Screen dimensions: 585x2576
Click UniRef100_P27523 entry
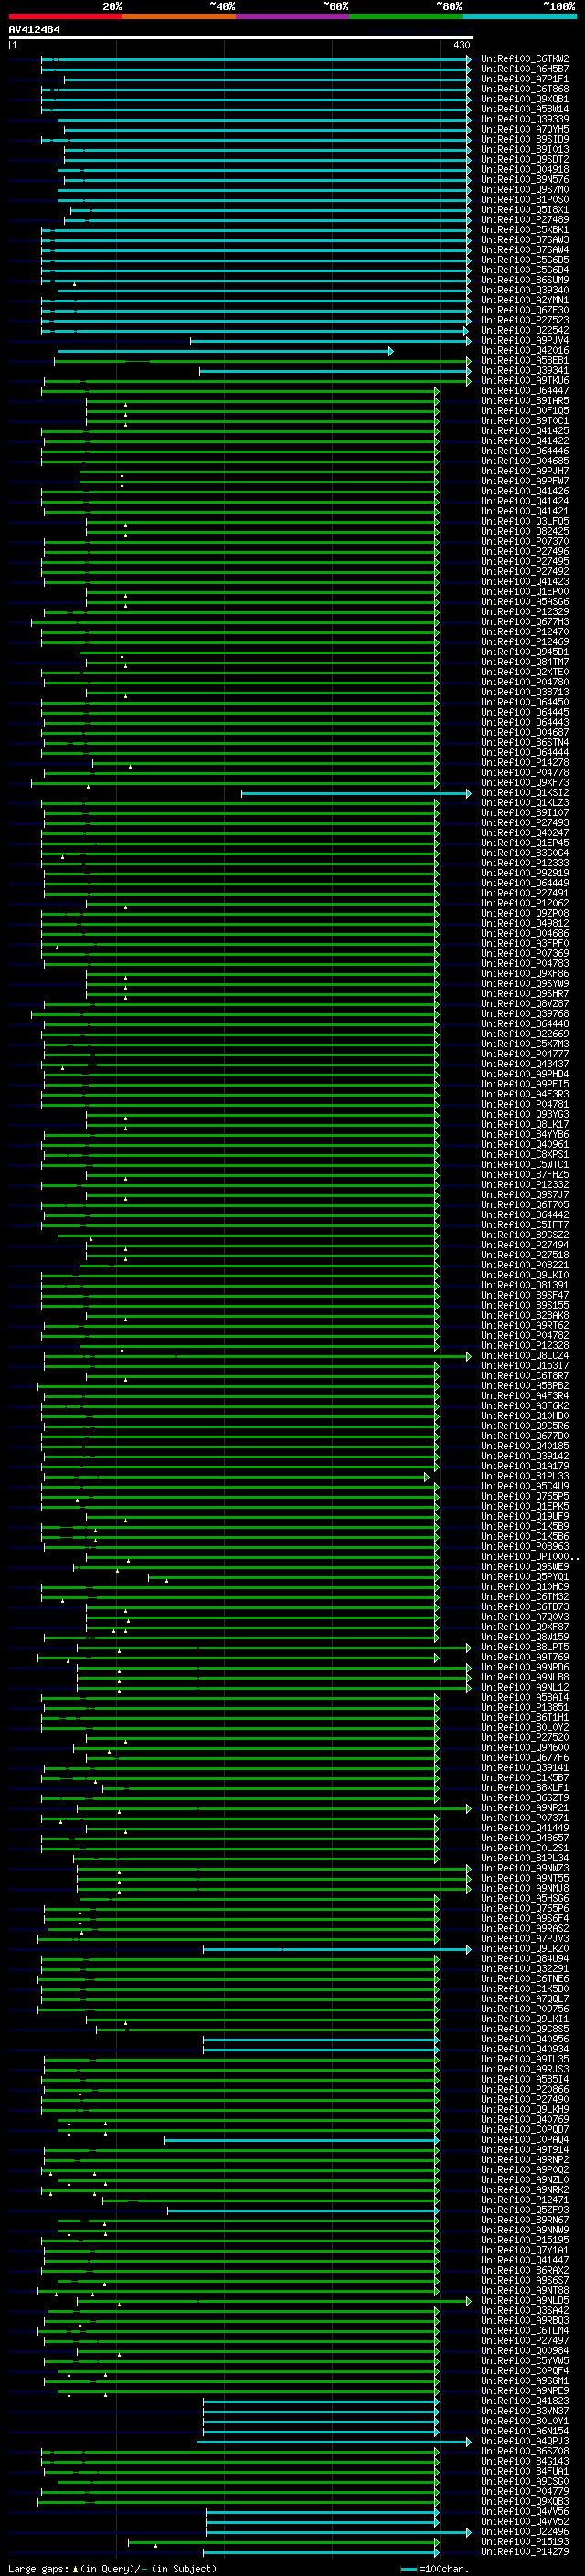tap(525, 320)
